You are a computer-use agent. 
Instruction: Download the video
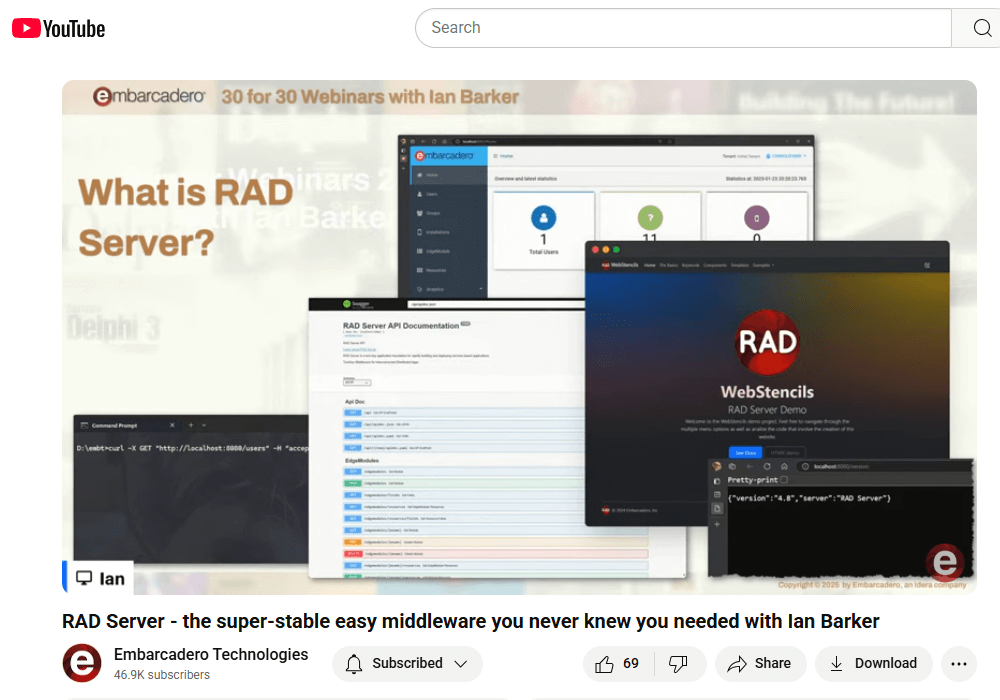pyautogui.click(x=874, y=664)
